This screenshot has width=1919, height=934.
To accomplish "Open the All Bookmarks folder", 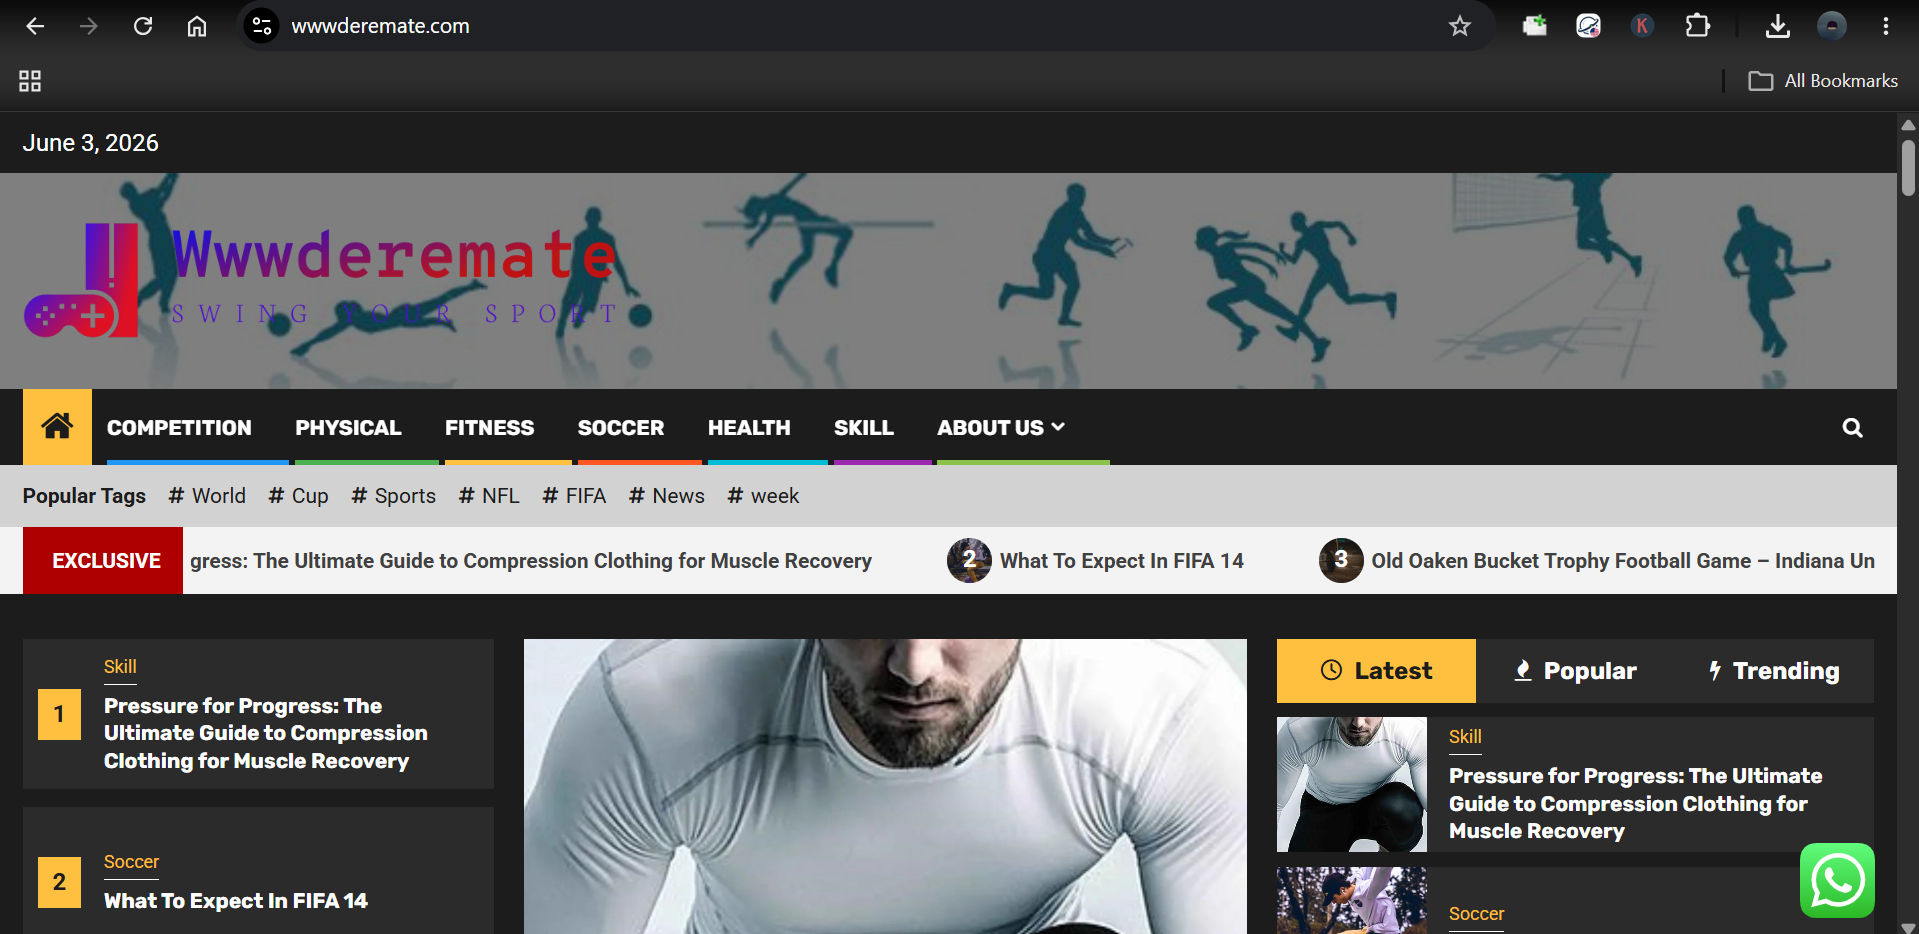I will coord(1823,81).
